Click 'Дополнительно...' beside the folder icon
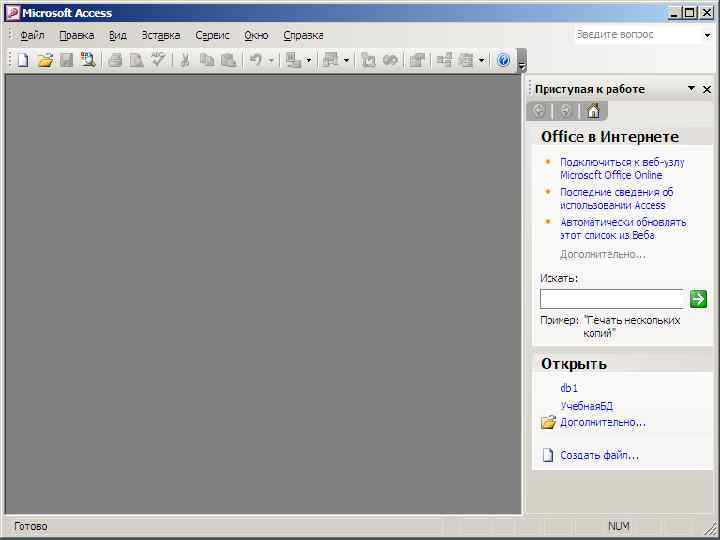The image size is (720, 540). [x=602, y=422]
